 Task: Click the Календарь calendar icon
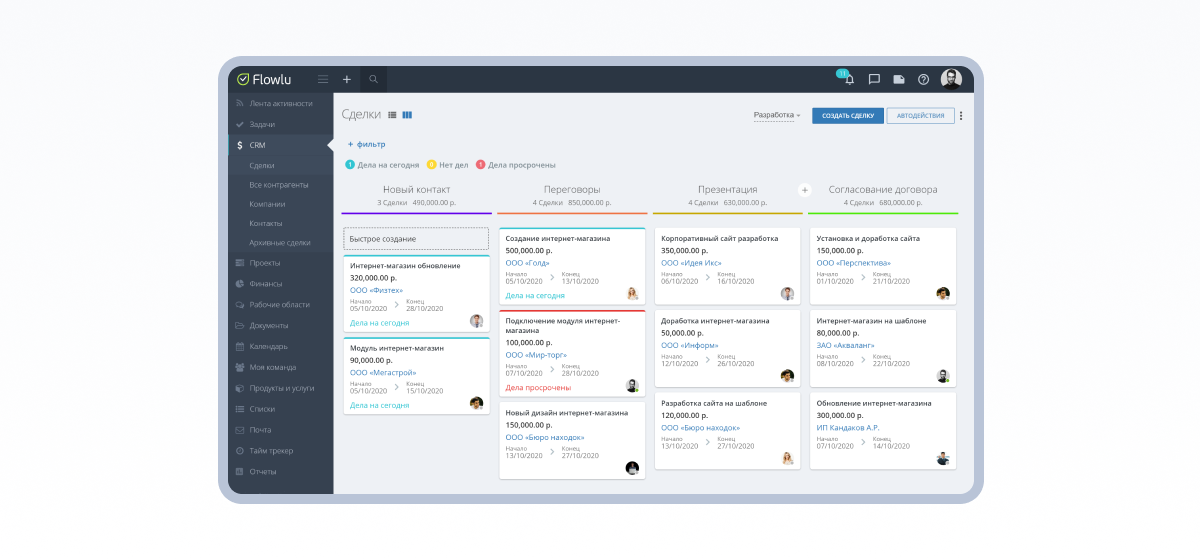point(239,346)
